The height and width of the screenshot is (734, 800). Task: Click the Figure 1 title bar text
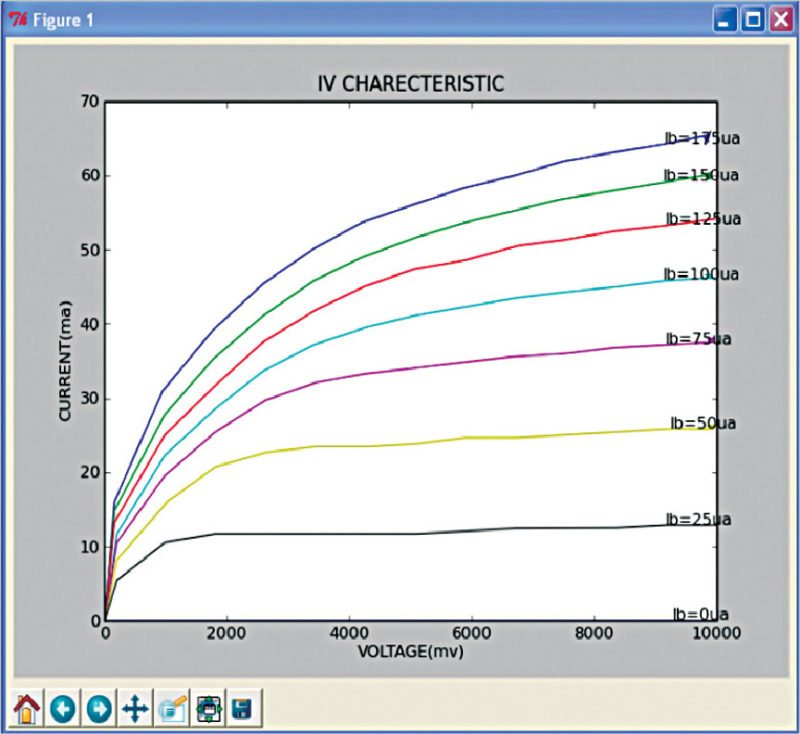[x=64, y=20]
